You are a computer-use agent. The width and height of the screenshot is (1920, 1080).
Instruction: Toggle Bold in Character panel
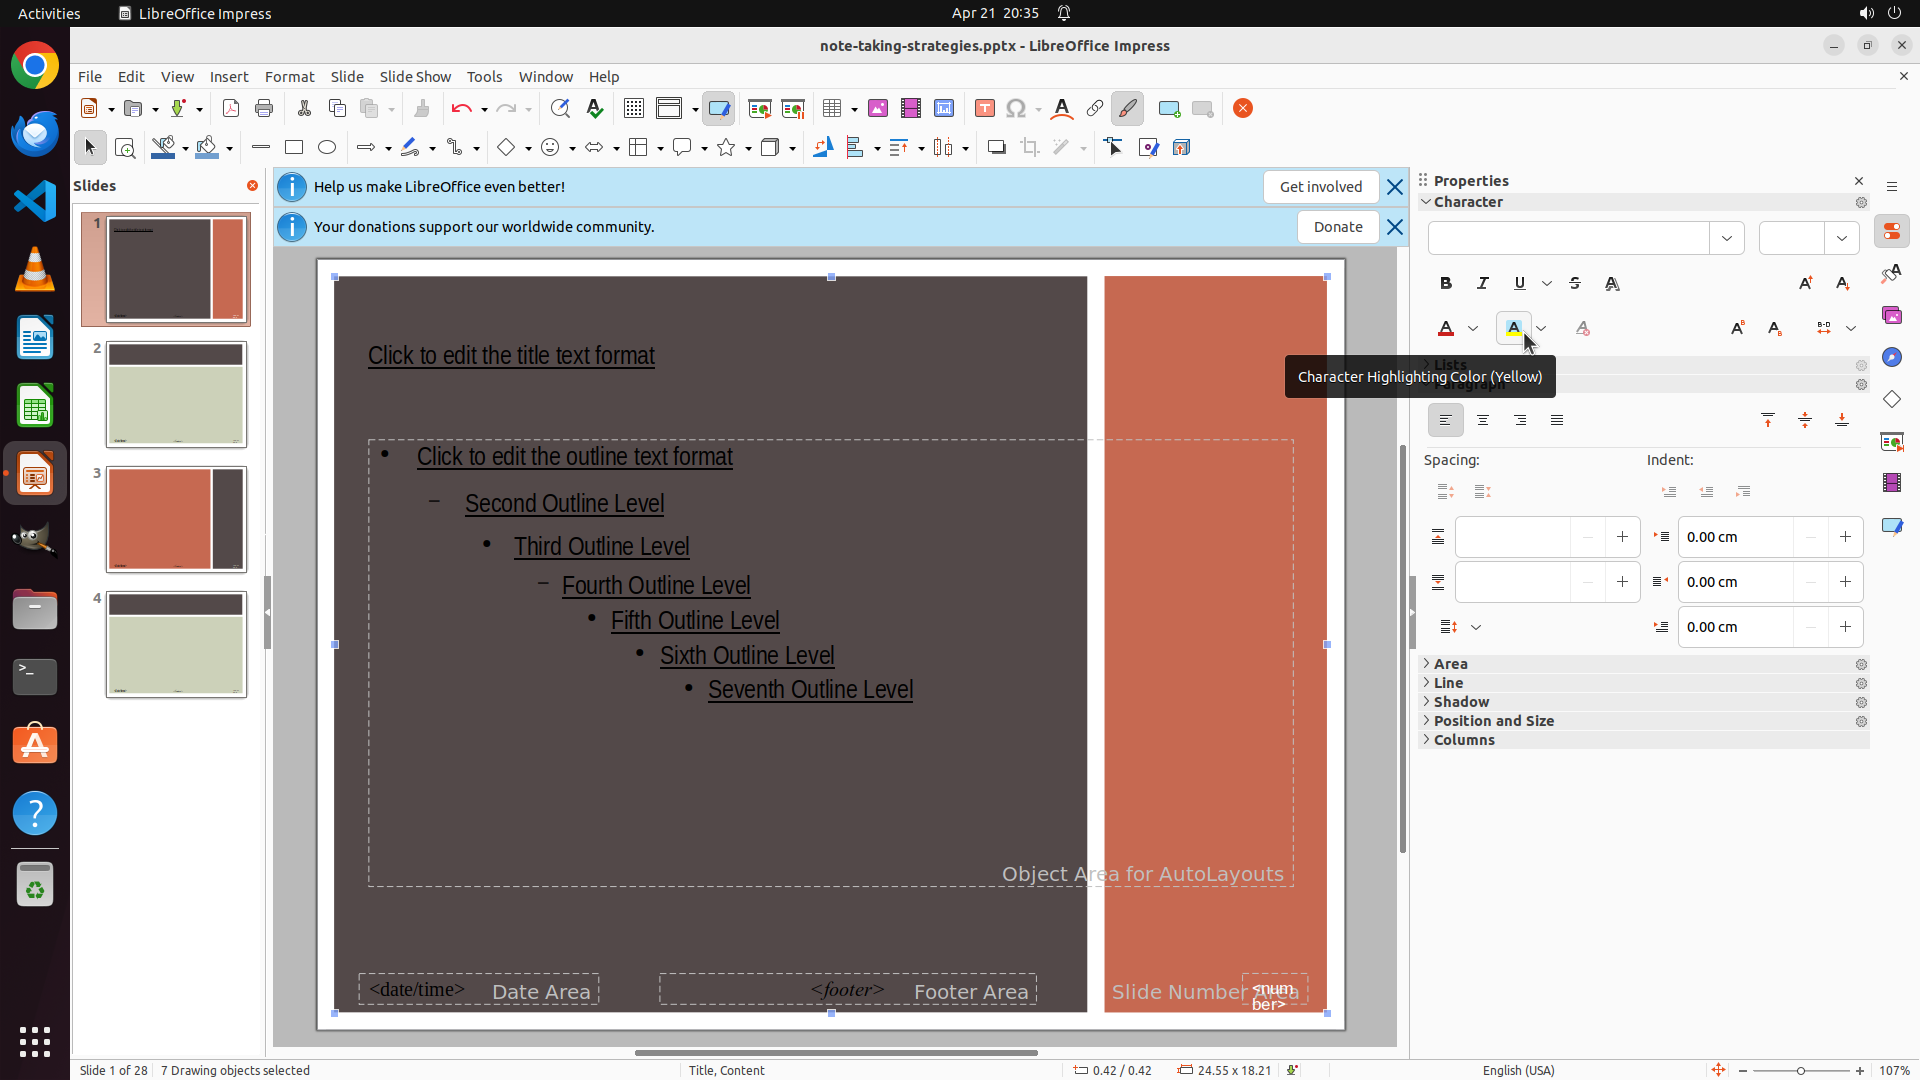pyautogui.click(x=1446, y=284)
